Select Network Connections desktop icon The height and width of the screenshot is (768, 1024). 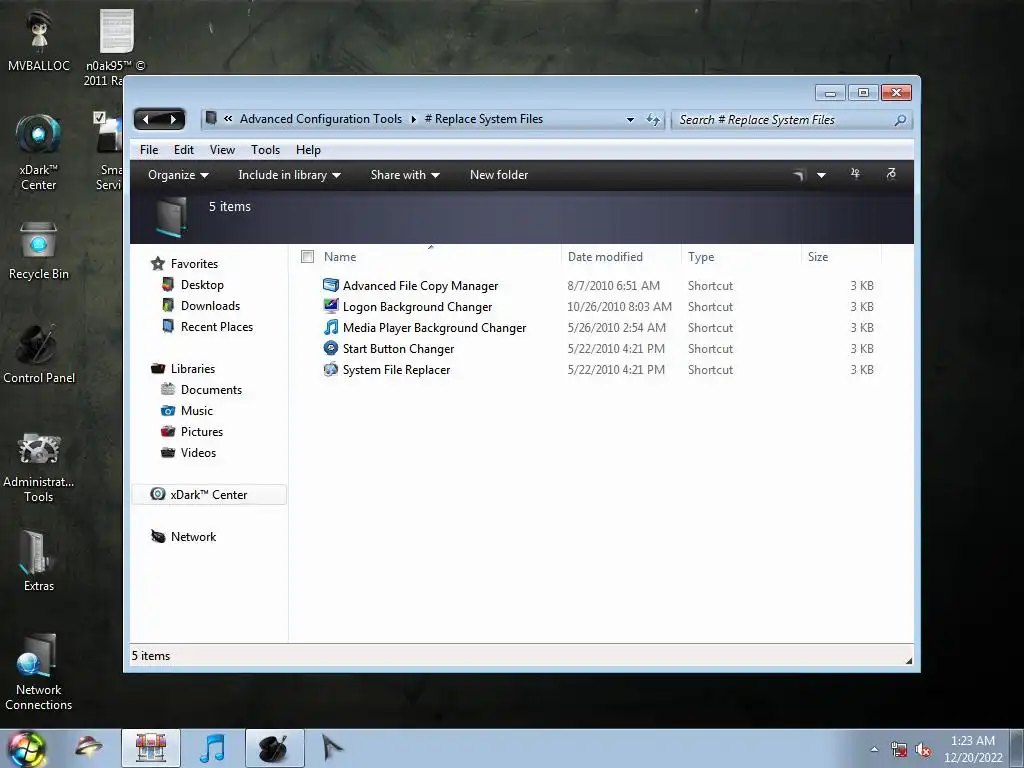point(37,655)
